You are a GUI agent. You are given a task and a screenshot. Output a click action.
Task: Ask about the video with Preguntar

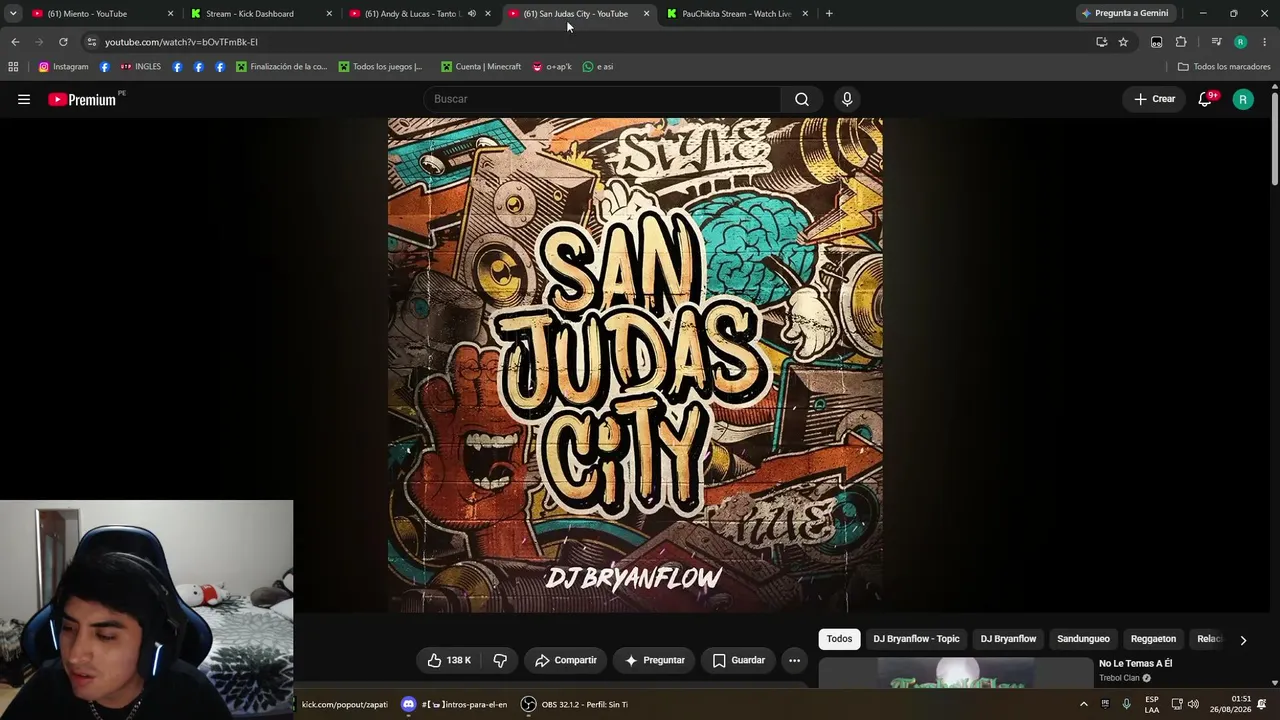(655, 660)
